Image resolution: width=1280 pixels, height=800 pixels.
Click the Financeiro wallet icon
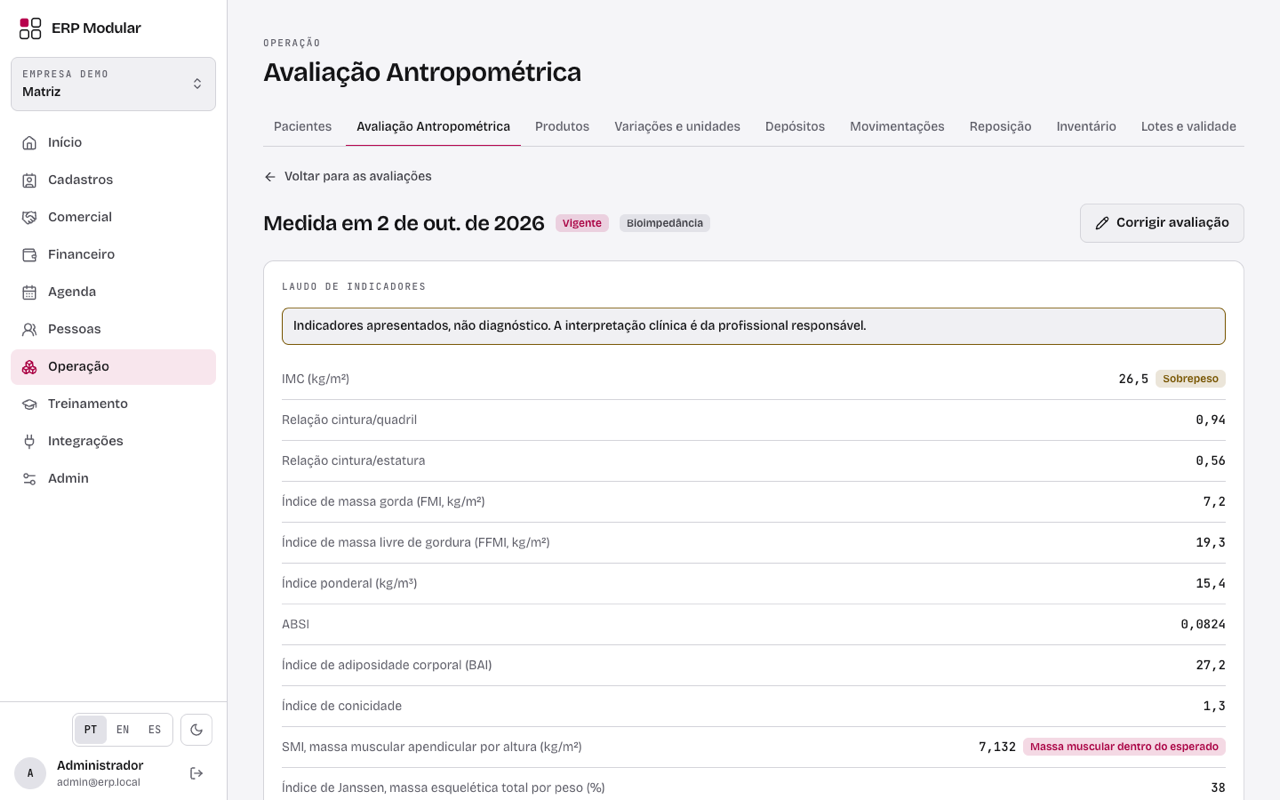point(30,255)
